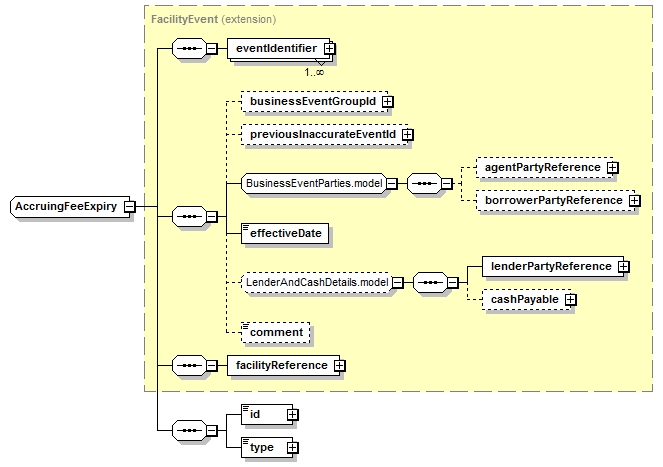The image size is (663, 467).
Task: Select sequence compositor after BusinessEventParties.model
Action: 425,184
